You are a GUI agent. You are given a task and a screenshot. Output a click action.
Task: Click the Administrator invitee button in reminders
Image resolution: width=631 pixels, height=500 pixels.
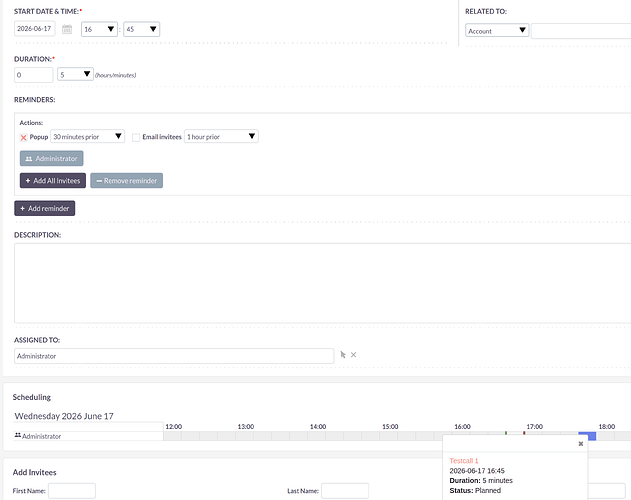[x=52, y=158]
